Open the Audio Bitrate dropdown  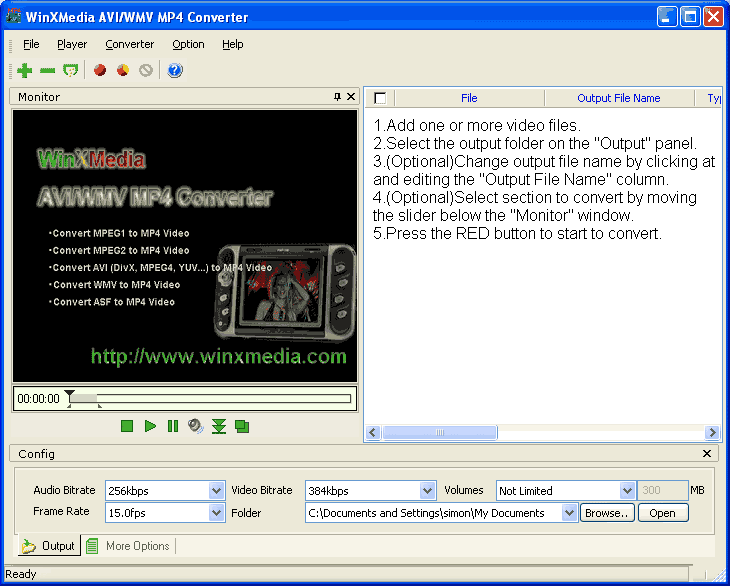coord(216,491)
